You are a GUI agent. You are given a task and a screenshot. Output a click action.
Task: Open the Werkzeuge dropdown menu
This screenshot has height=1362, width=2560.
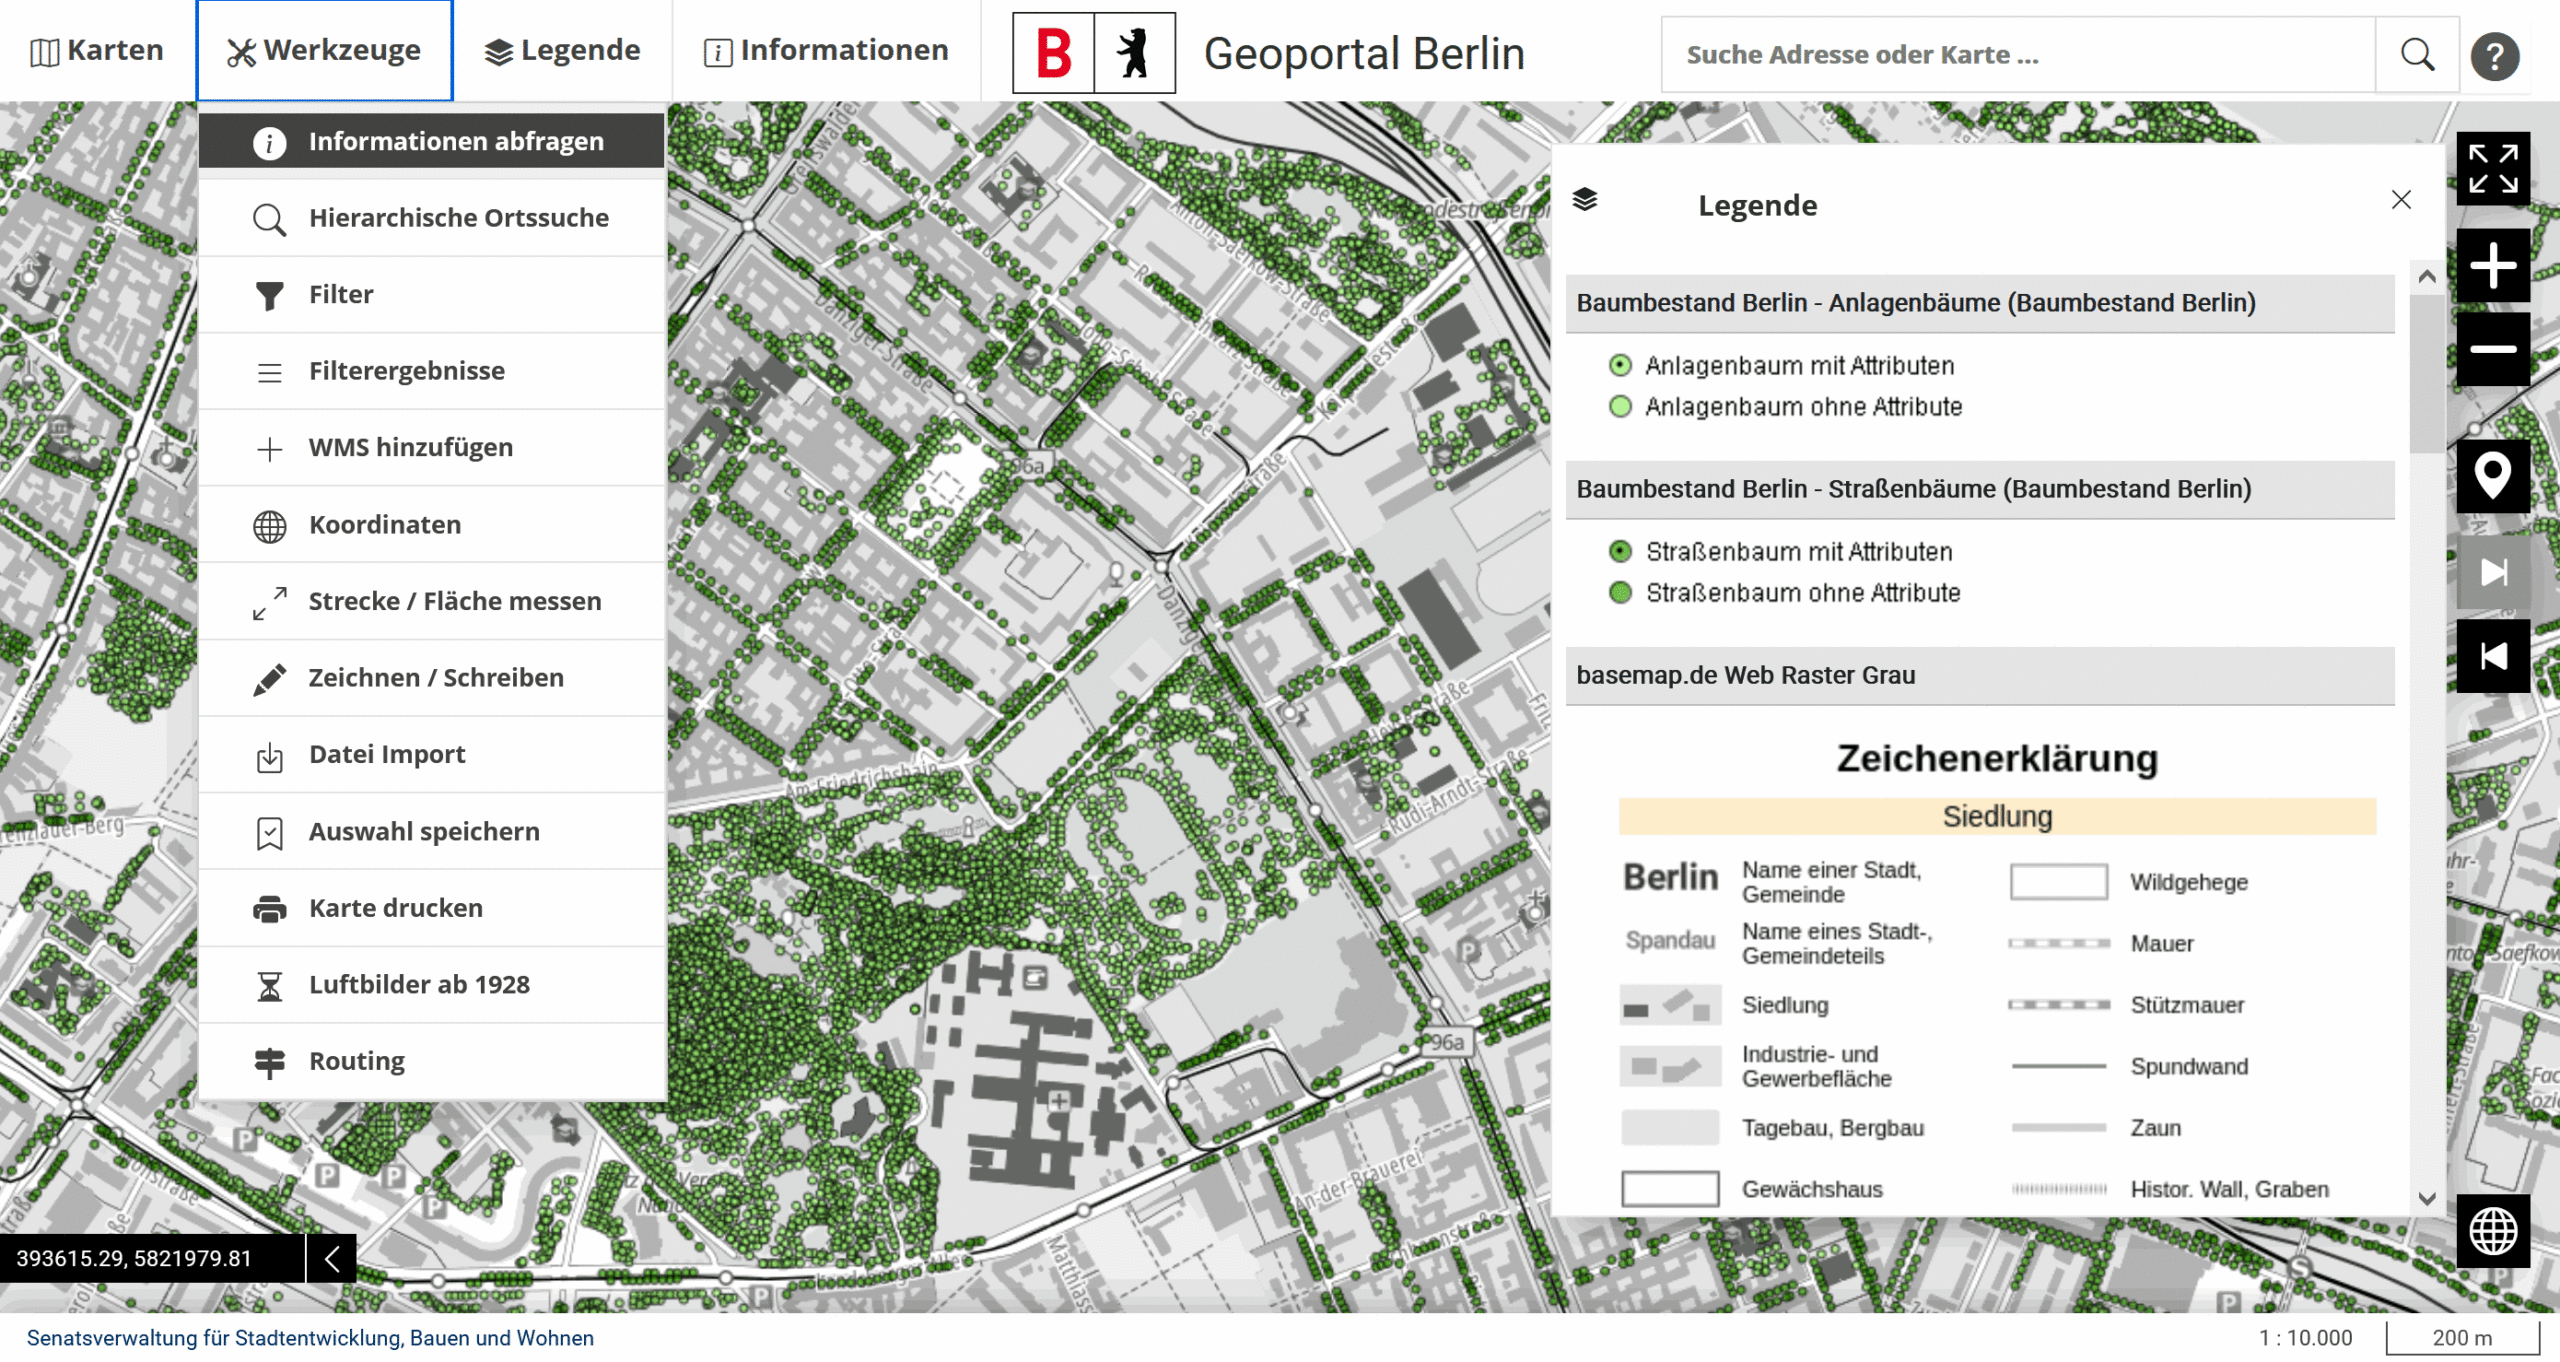(x=324, y=50)
